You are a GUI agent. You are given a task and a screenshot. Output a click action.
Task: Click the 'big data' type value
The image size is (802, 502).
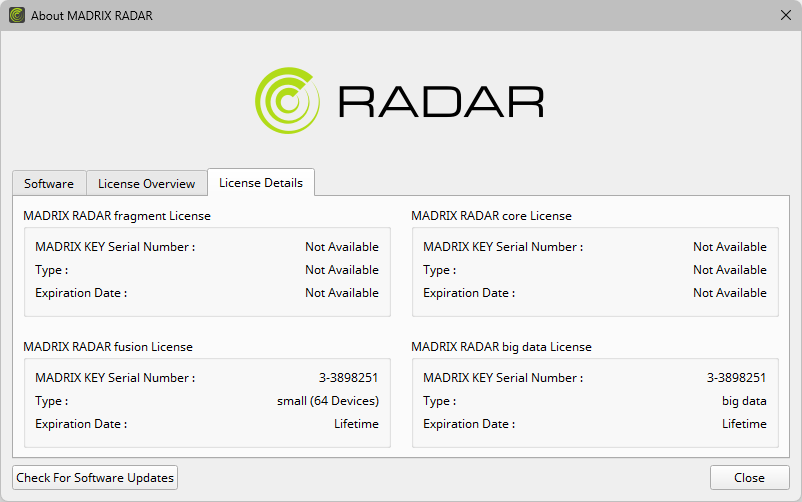coord(744,401)
